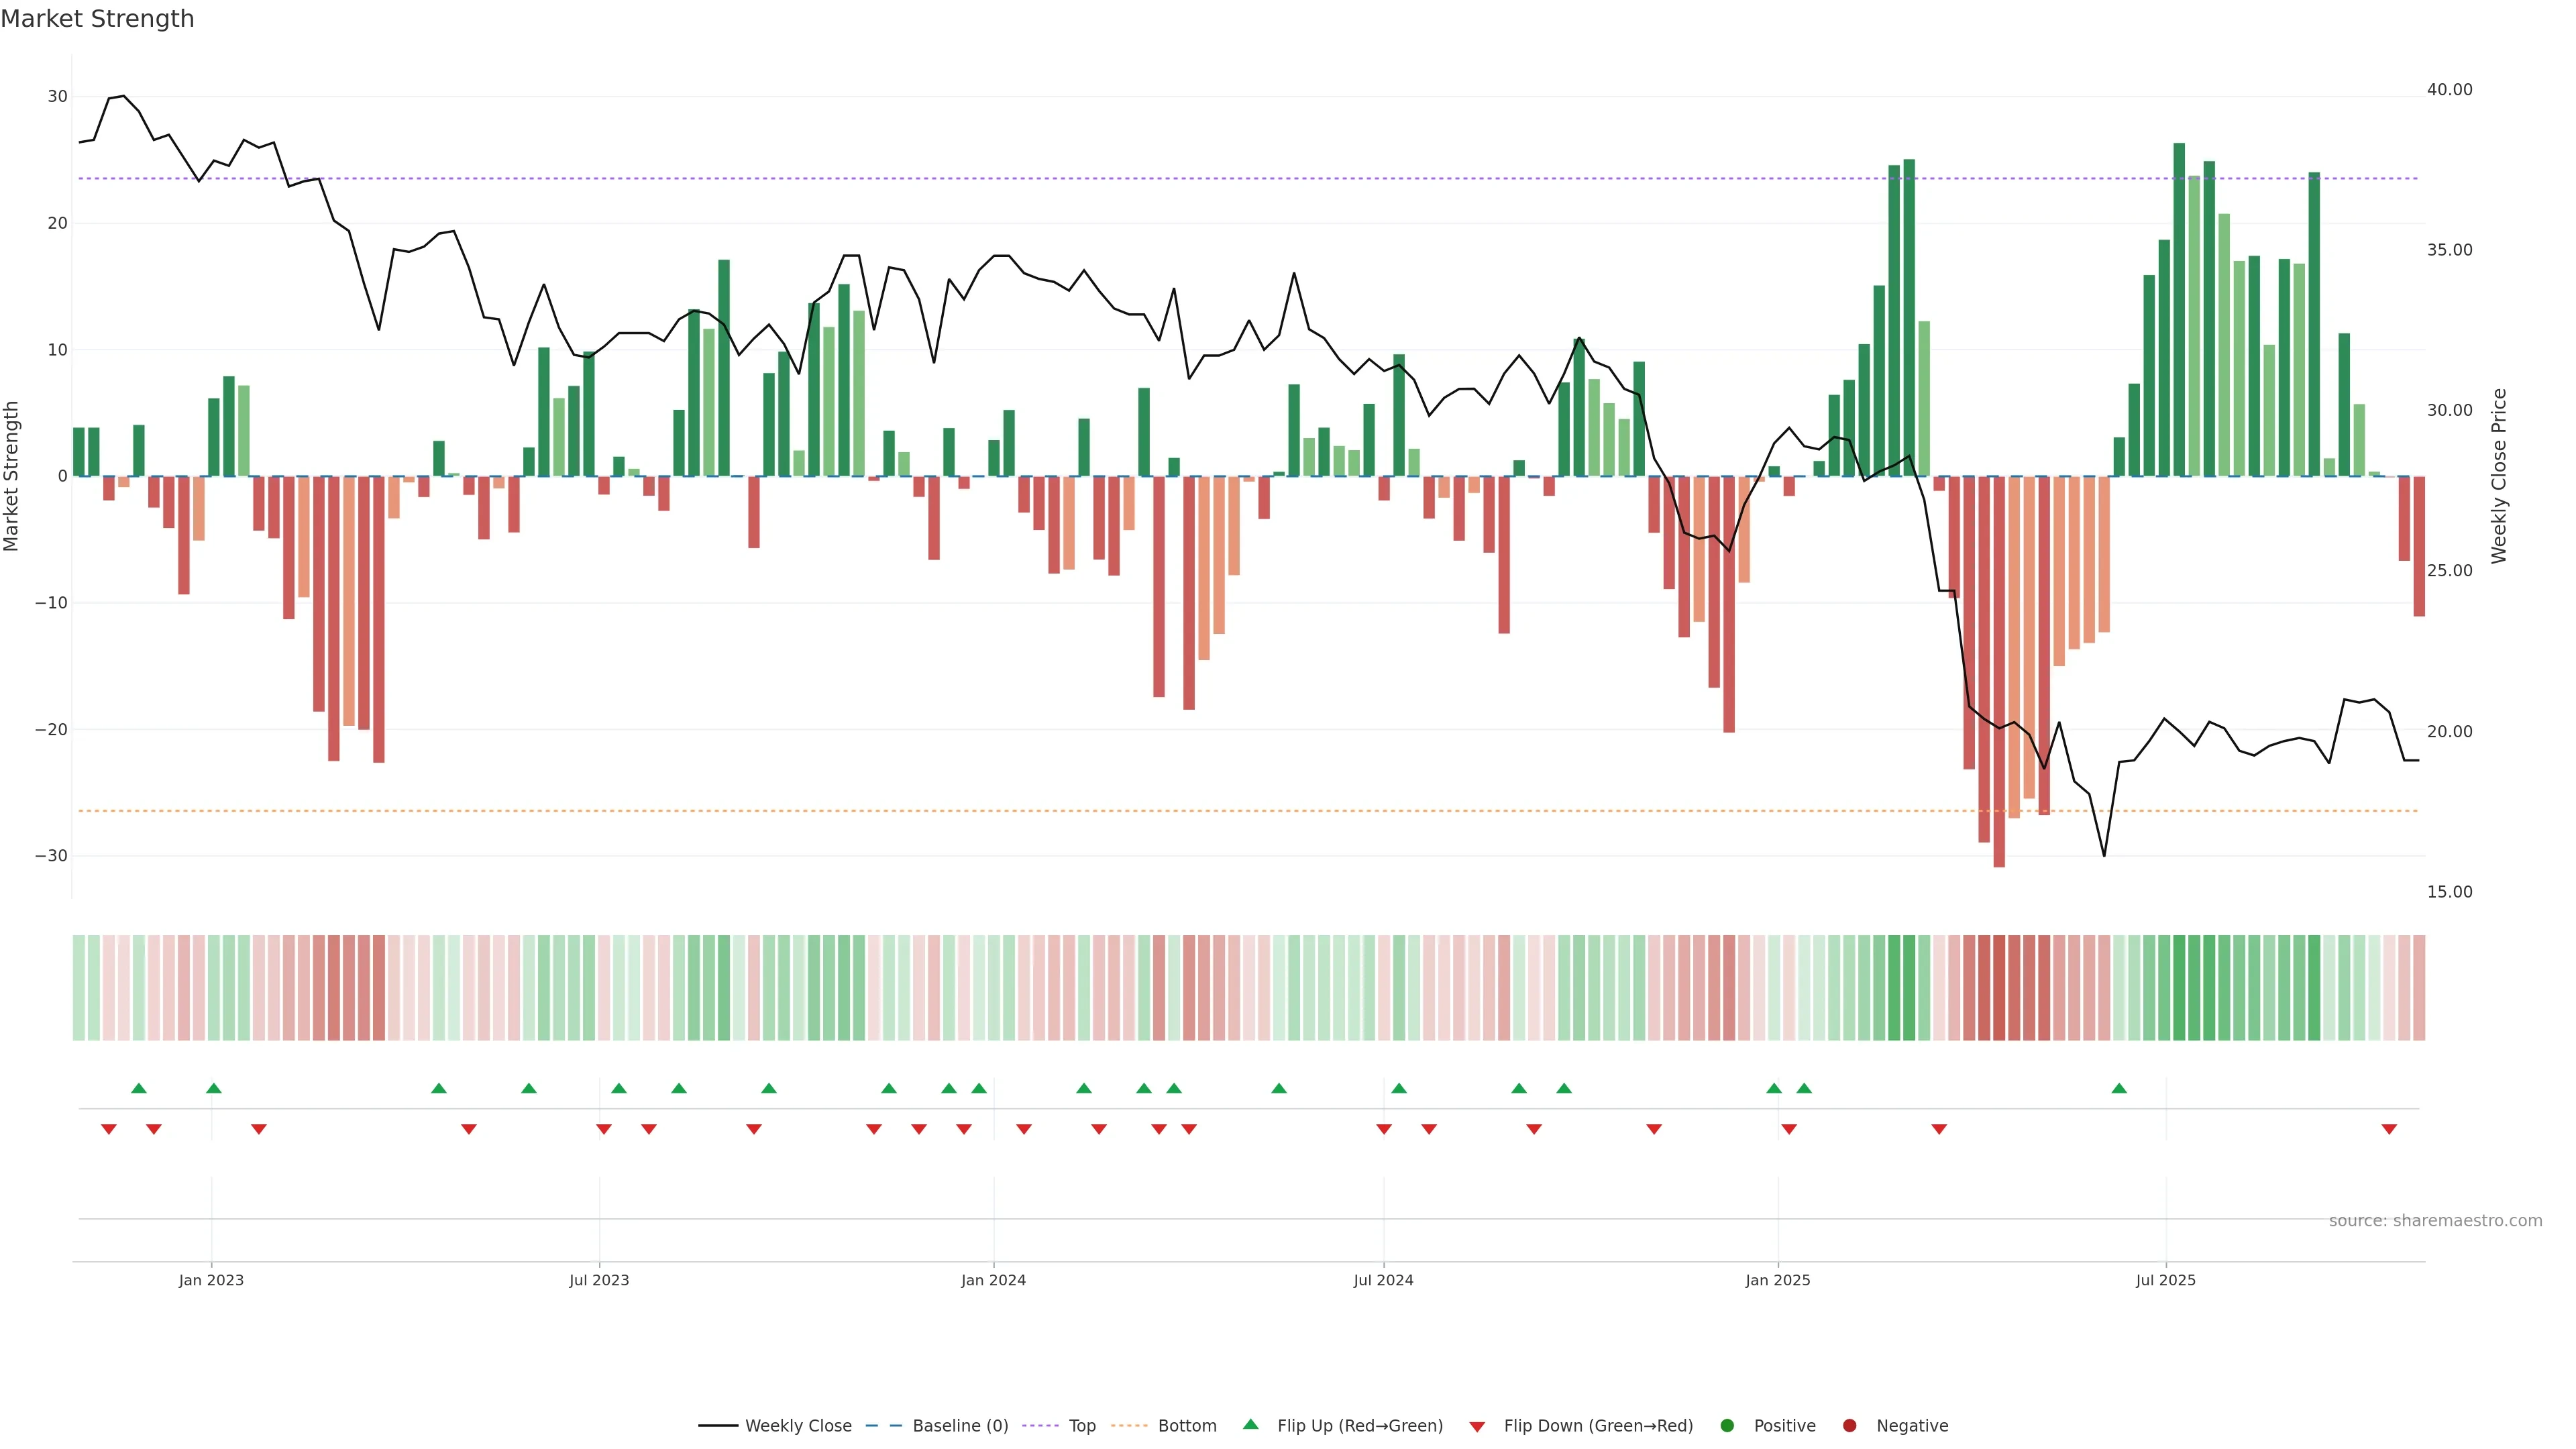
Task: Click the Market Strength chart title
Action: pyautogui.click(x=97, y=19)
